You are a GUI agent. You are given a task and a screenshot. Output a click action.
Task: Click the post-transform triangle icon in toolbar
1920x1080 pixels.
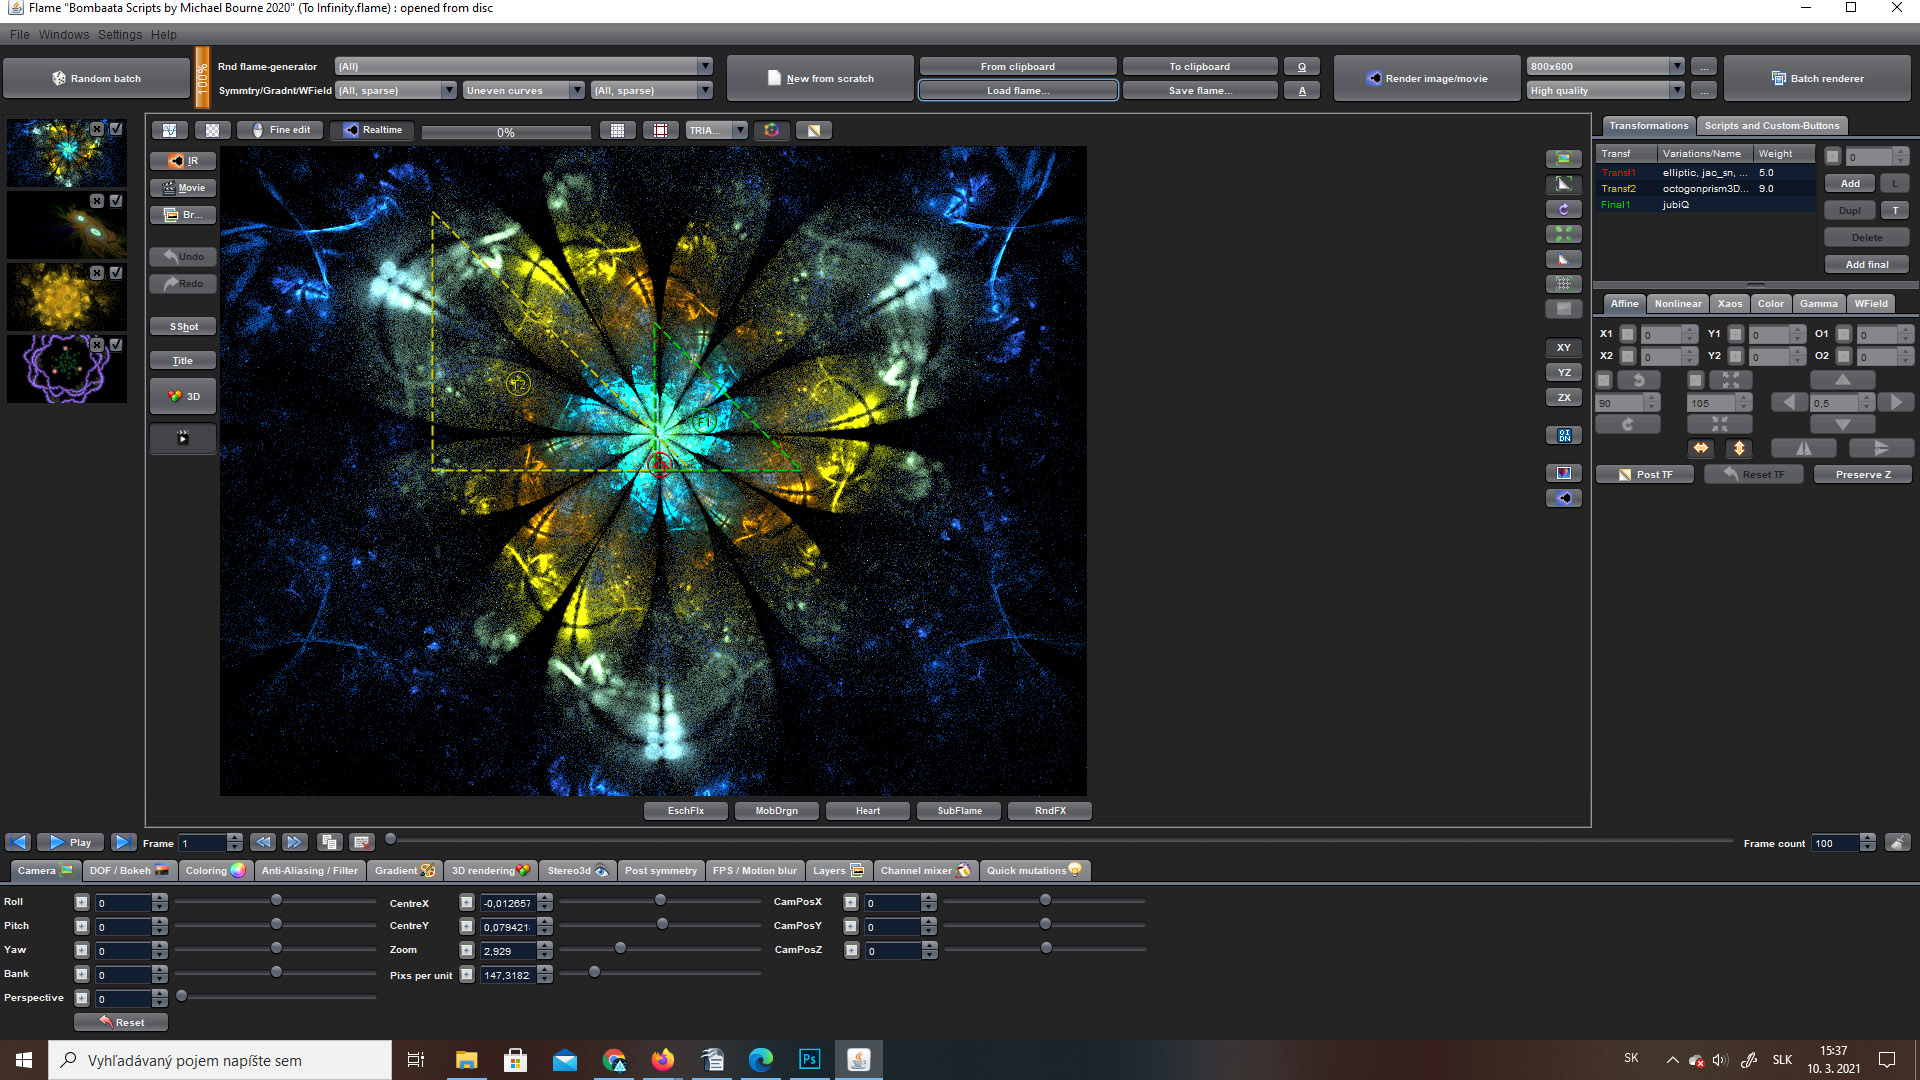tap(814, 130)
